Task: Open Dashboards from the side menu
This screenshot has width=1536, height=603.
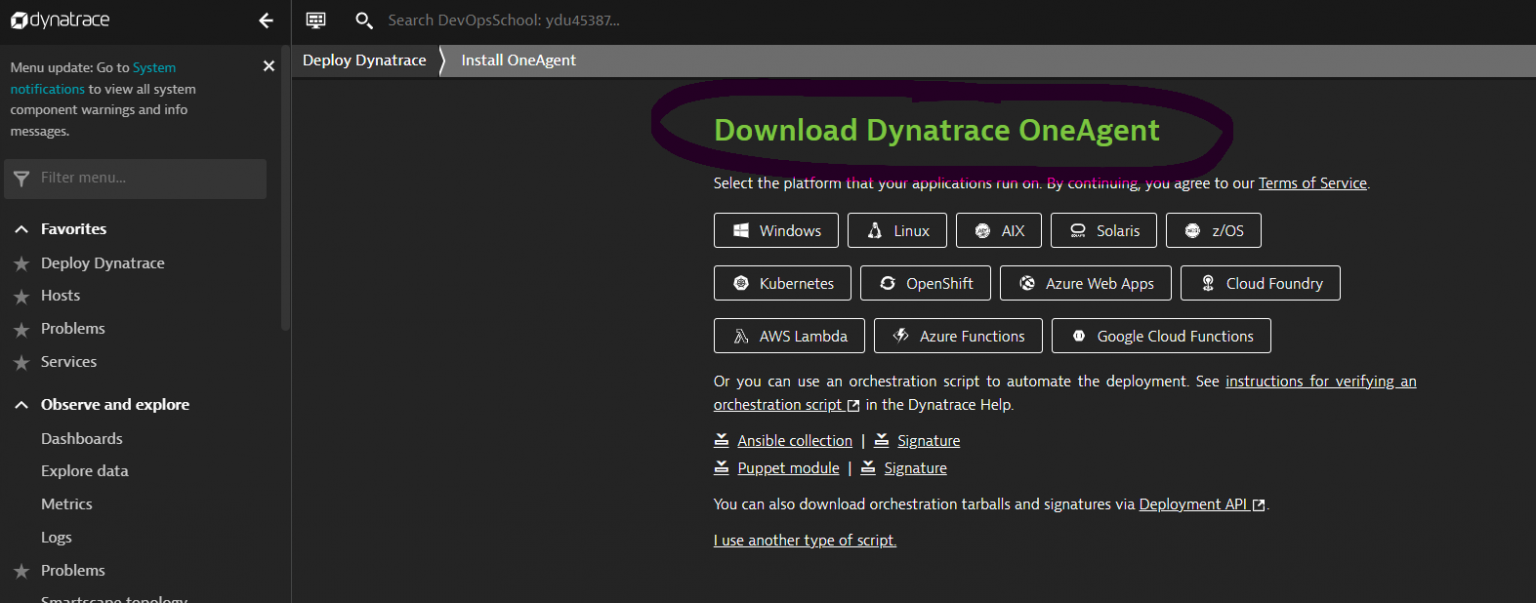Action: (x=82, y=439)
